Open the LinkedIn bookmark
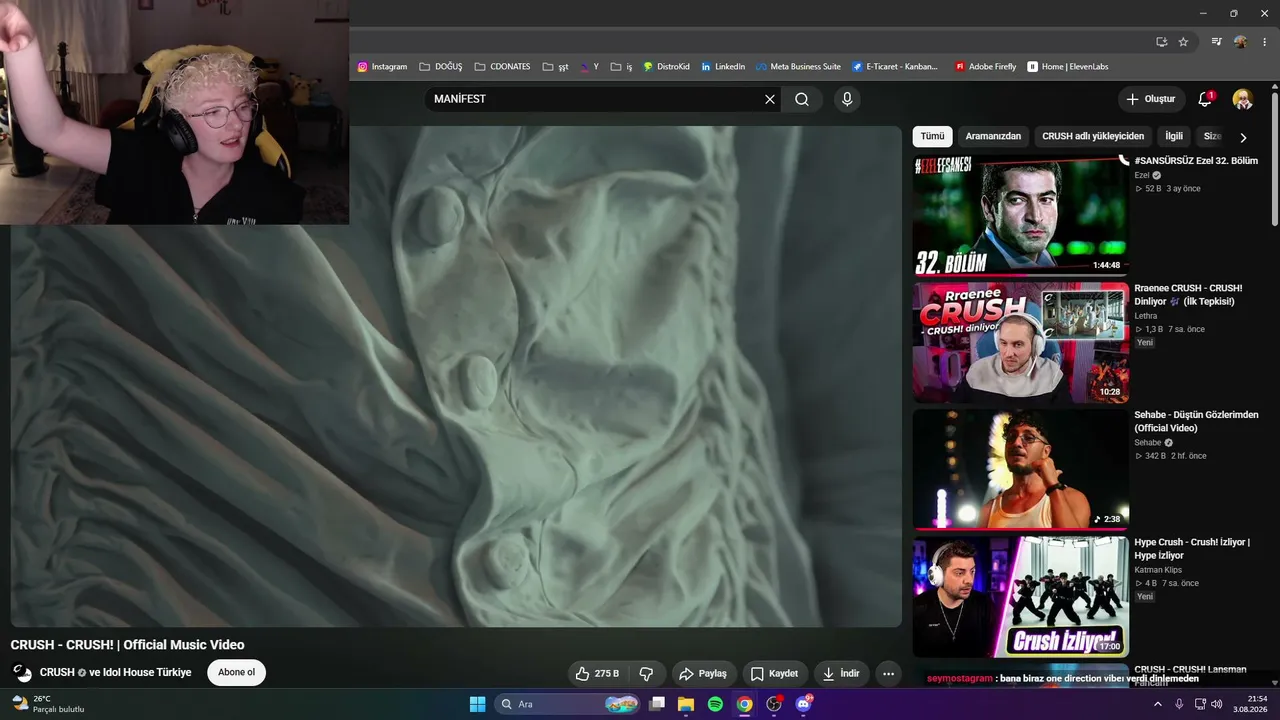The height and width of the screenshot is (720, 1280). click(723, 67)
